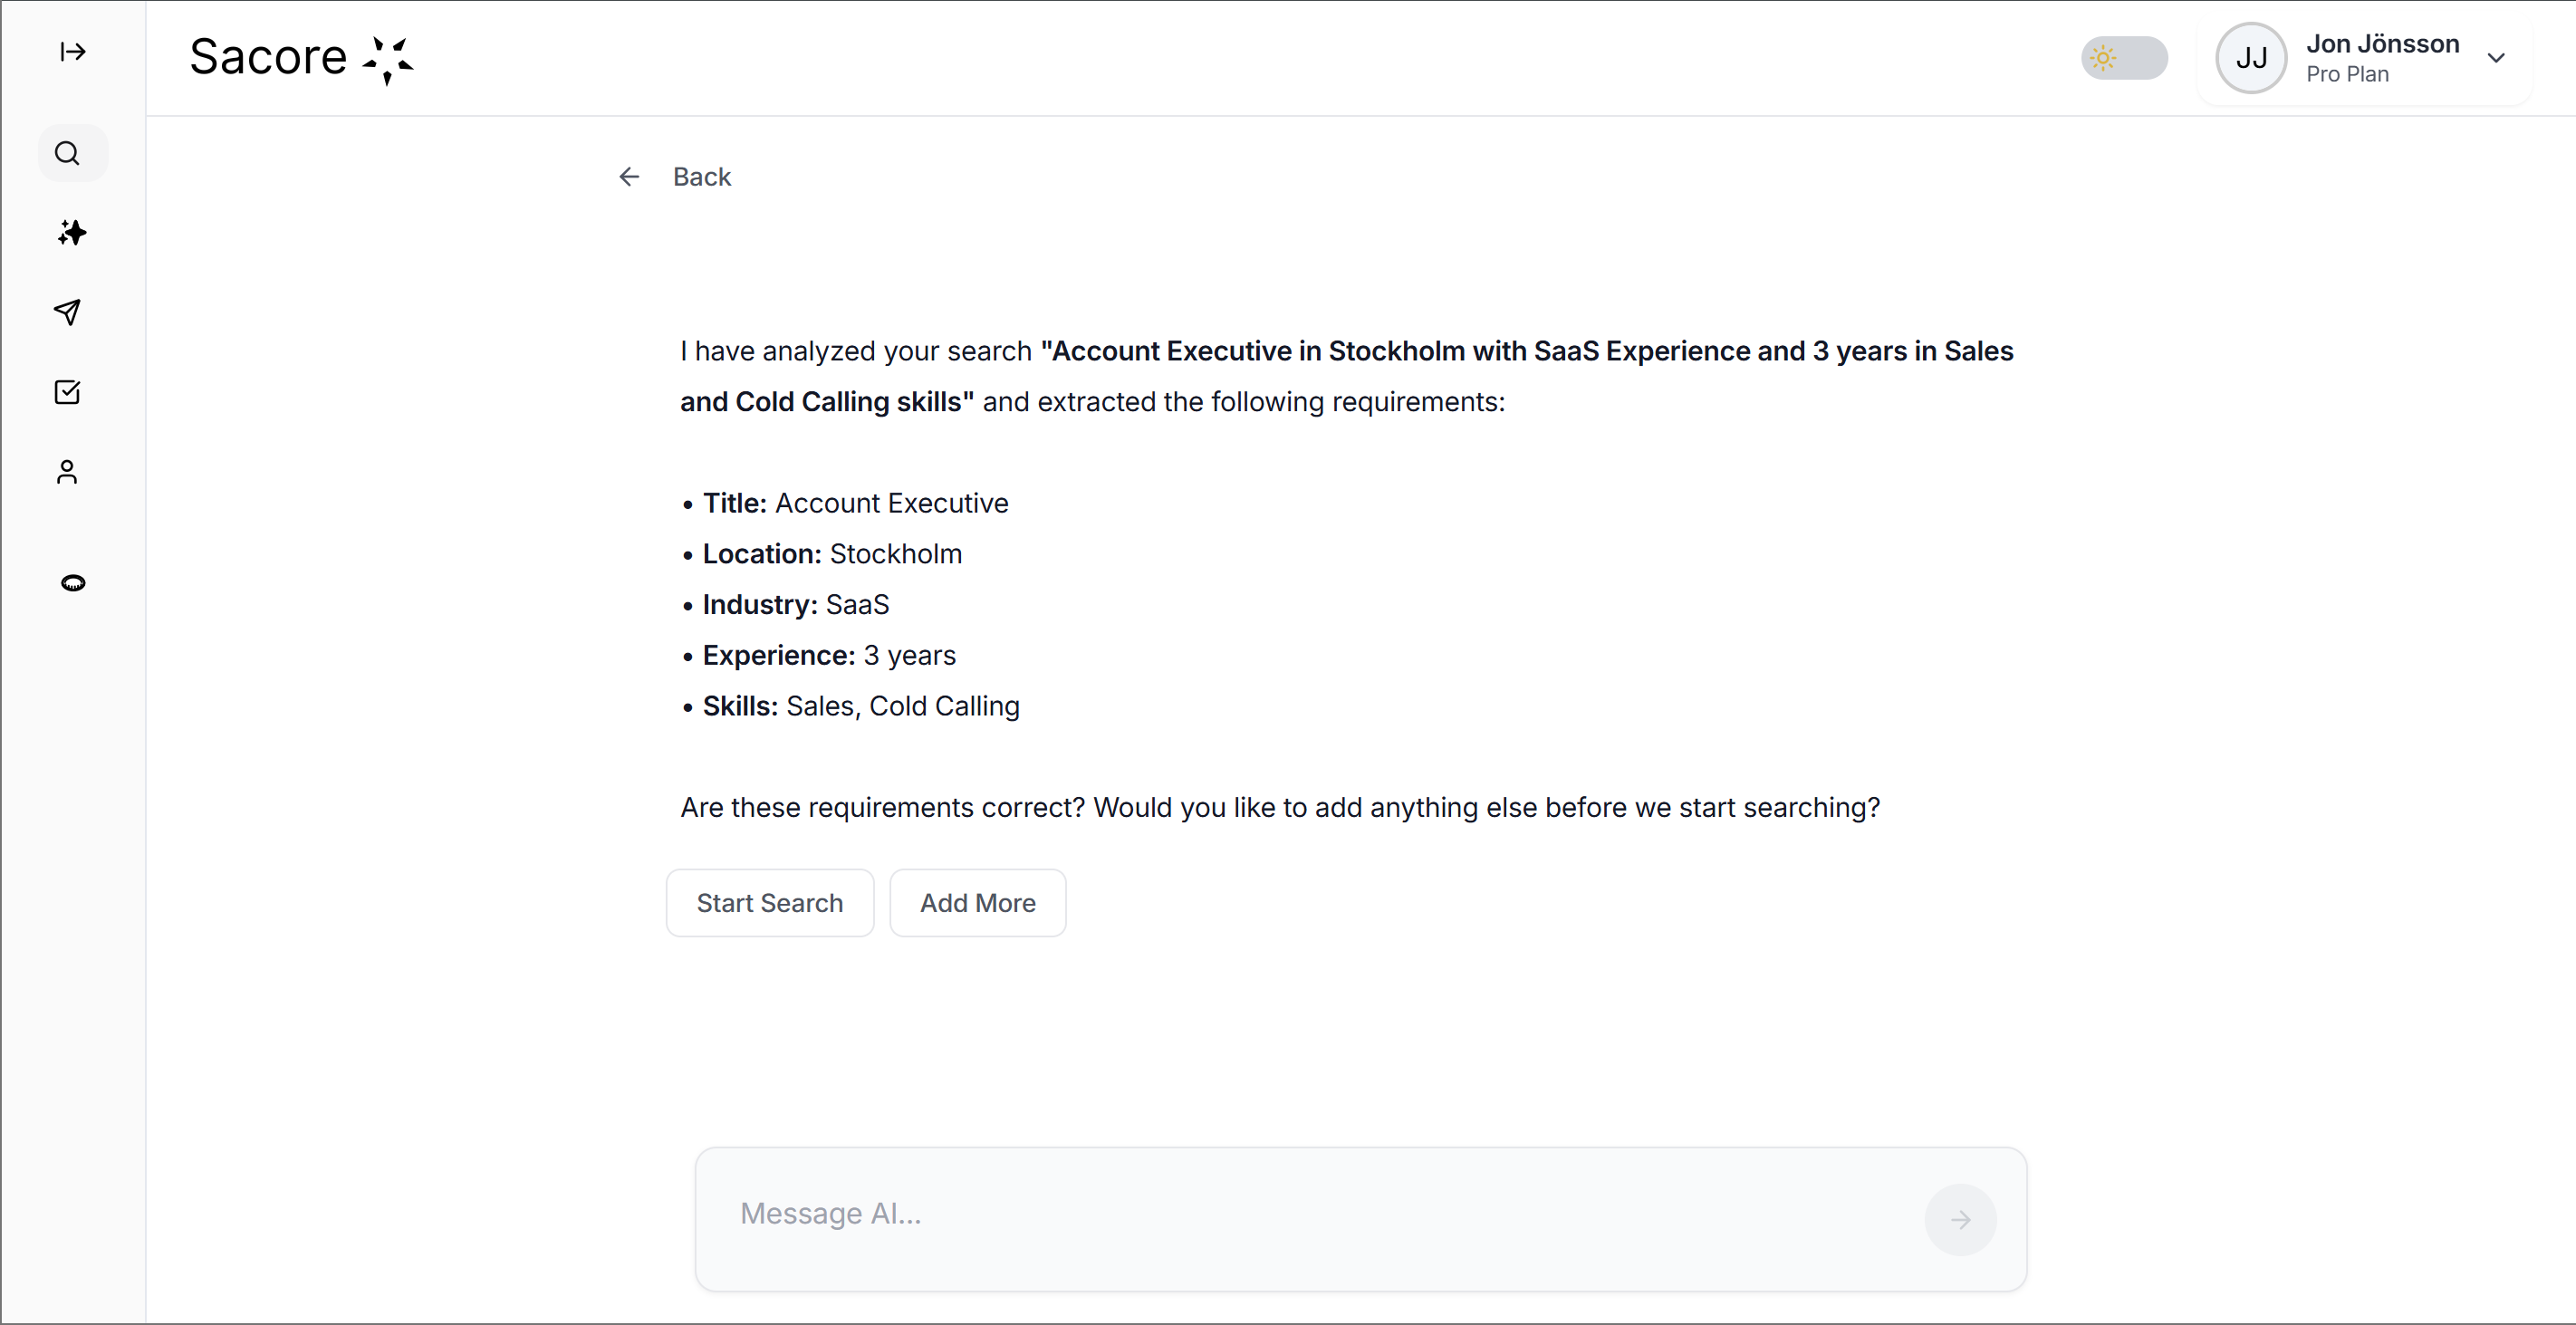Open the tasks checkbox icon in sidebar
The height and width of the screenshot is (1325, 2576).
tap(66, 392)
